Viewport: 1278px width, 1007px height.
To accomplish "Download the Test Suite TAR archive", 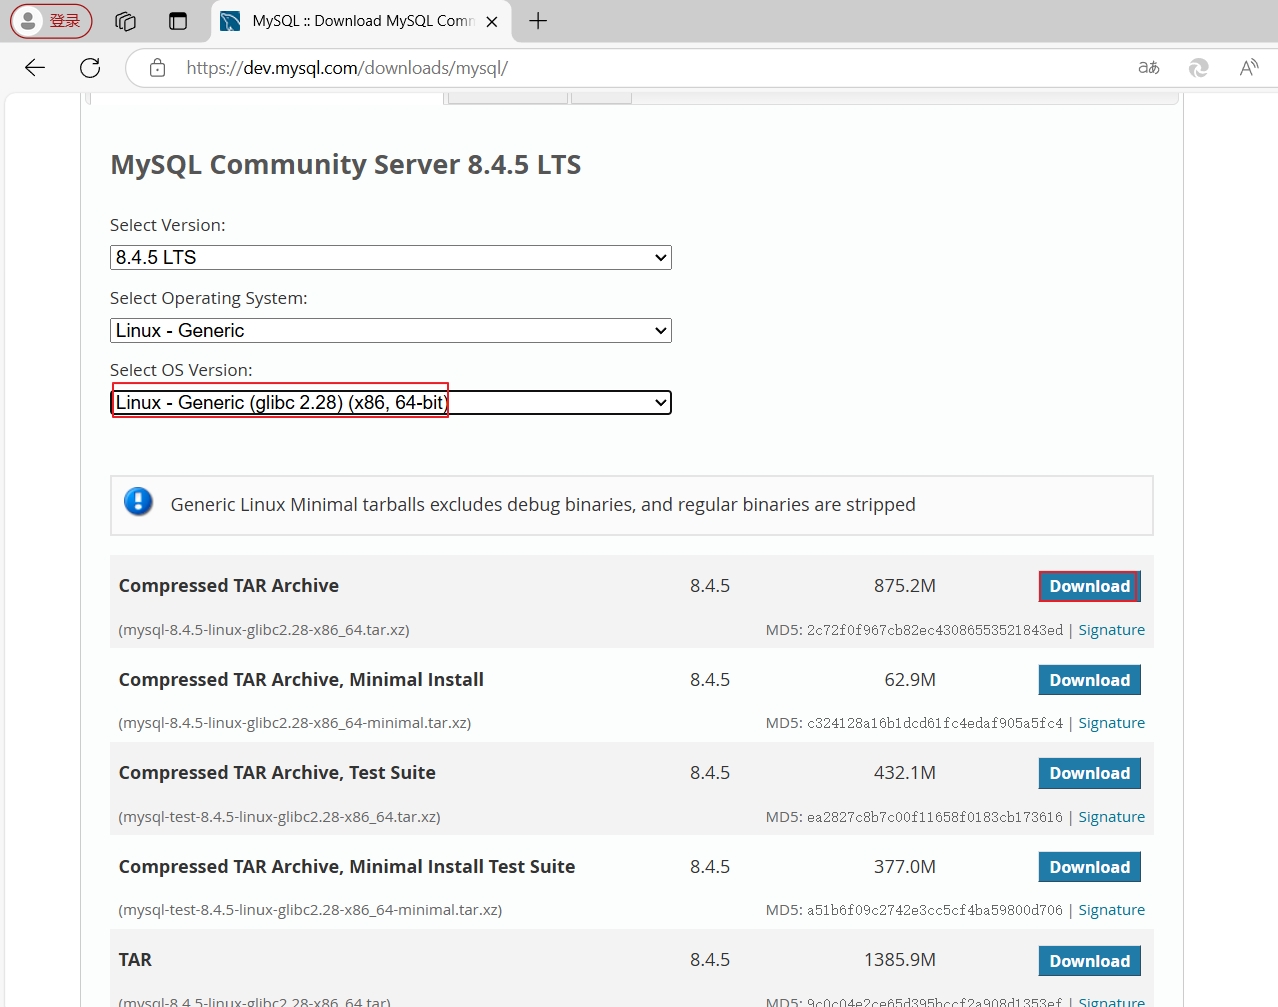I will (x=1089, y=773).
